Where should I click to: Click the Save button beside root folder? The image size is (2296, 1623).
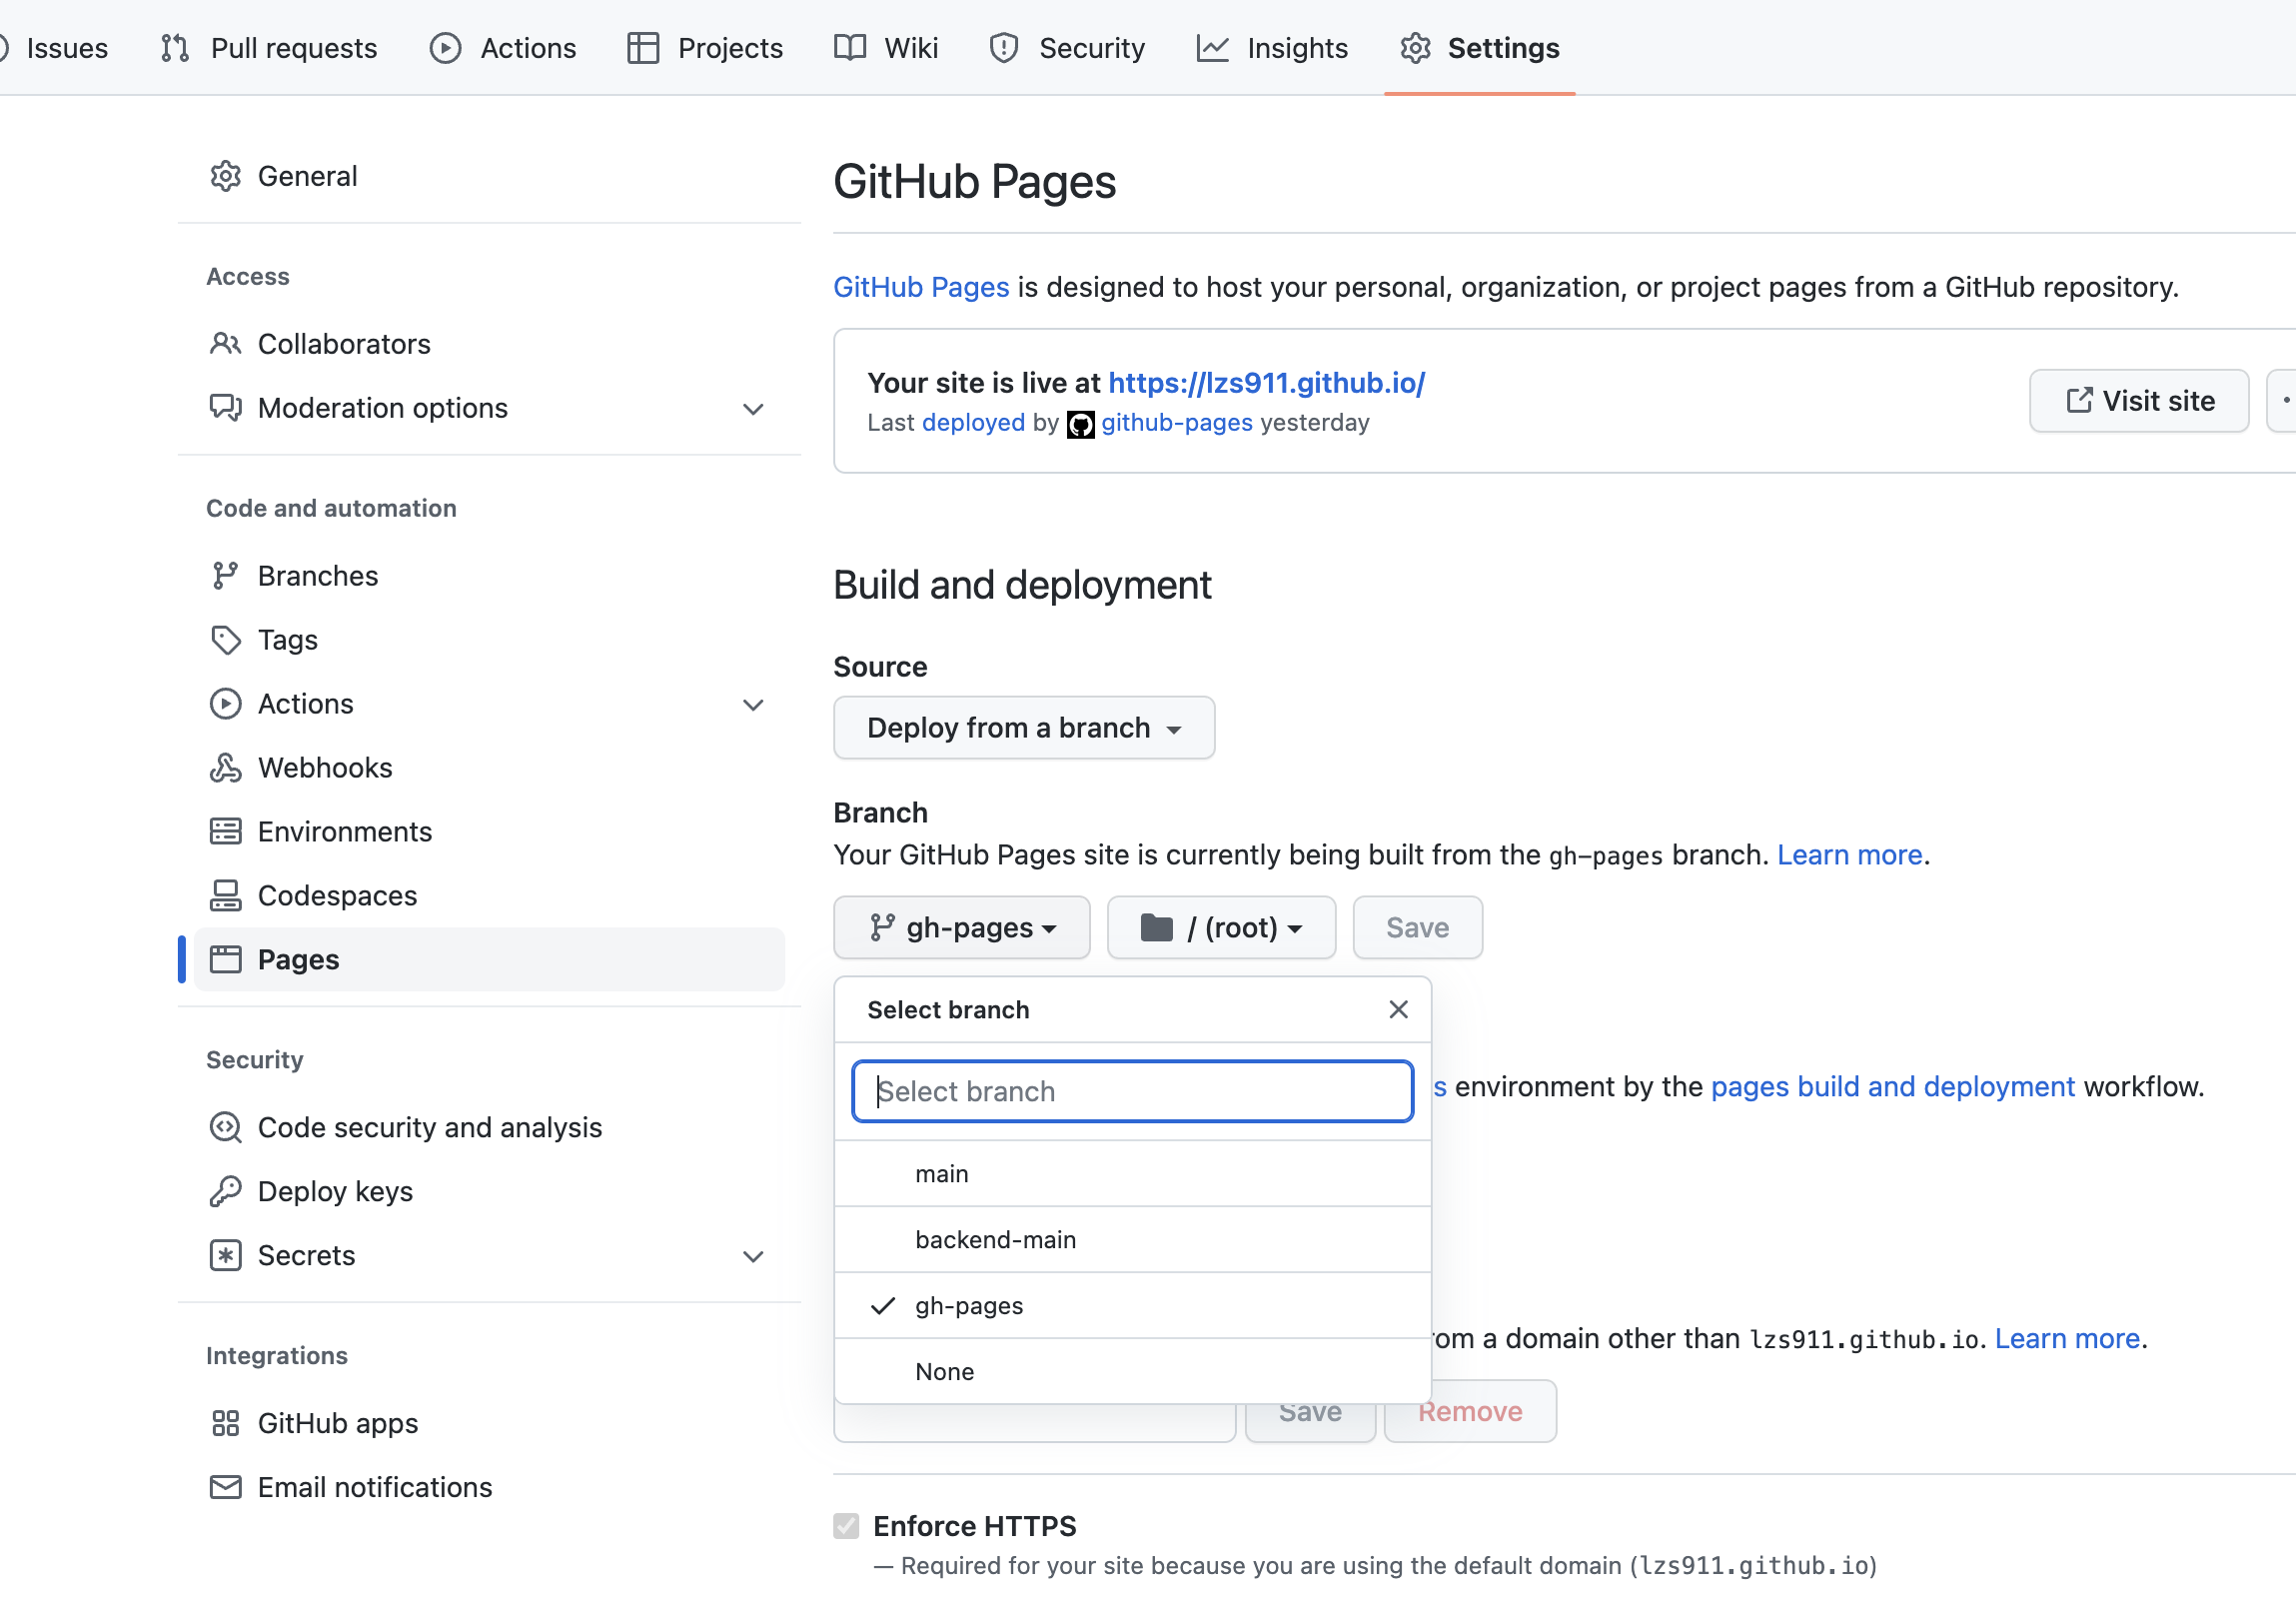(x=1417, y=928)
